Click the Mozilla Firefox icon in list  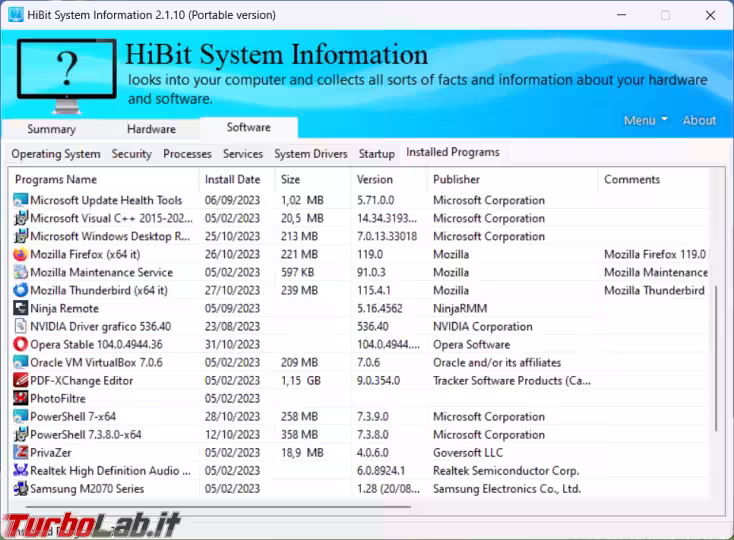21,255
